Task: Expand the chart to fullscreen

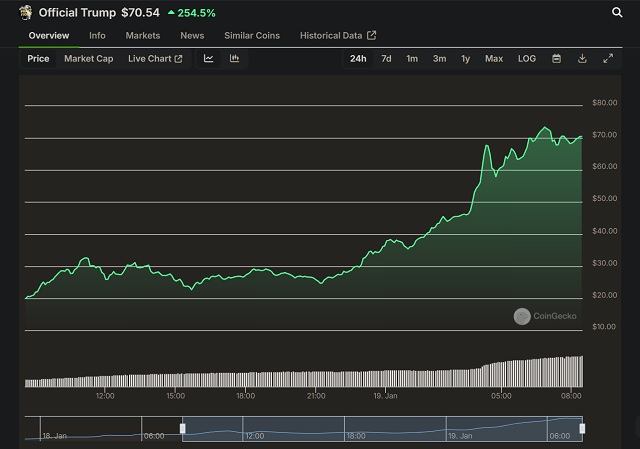Action: coord(608,59)
